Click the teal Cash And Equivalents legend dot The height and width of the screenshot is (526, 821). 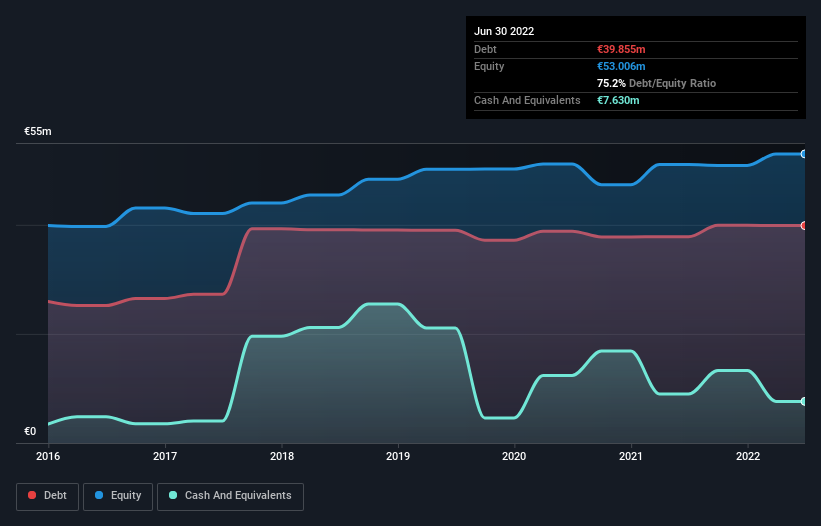click(173, 495)
